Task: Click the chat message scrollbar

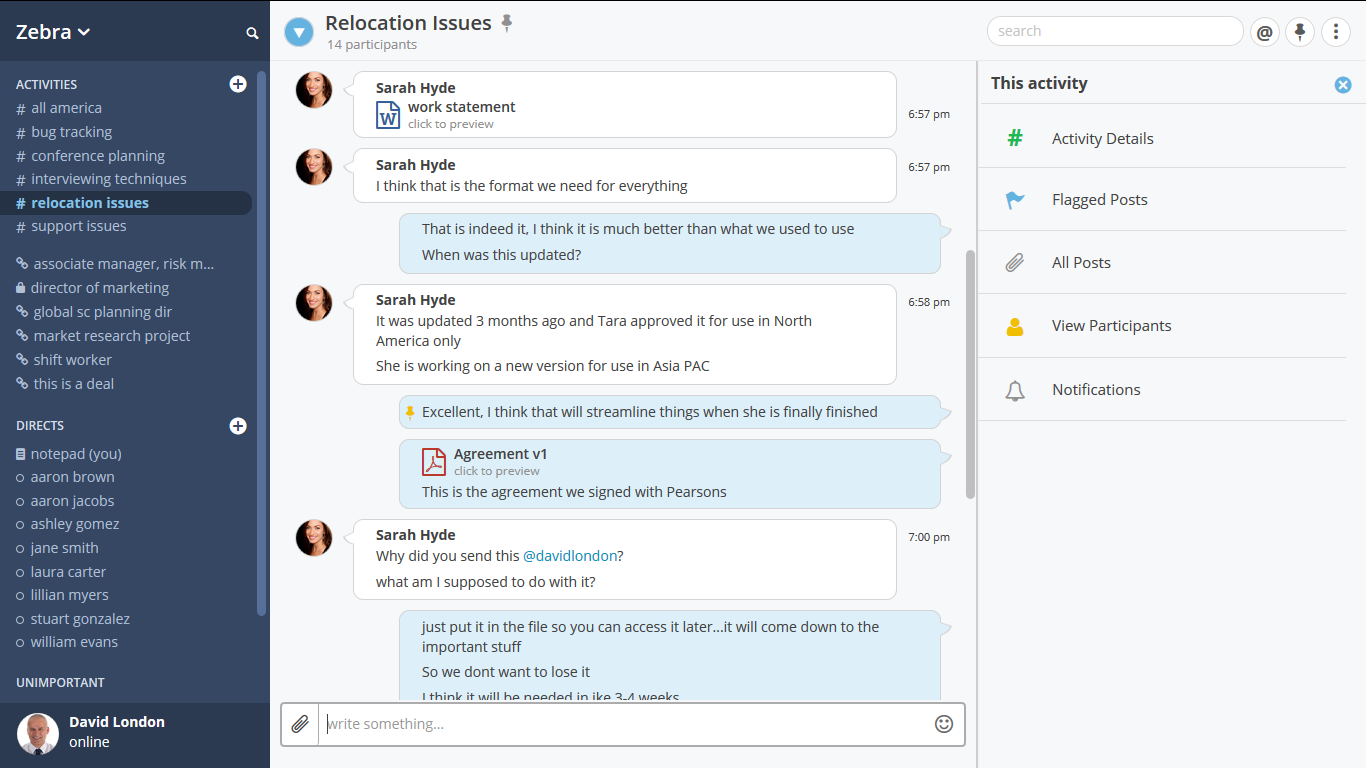Action: (x=970, y=374)
